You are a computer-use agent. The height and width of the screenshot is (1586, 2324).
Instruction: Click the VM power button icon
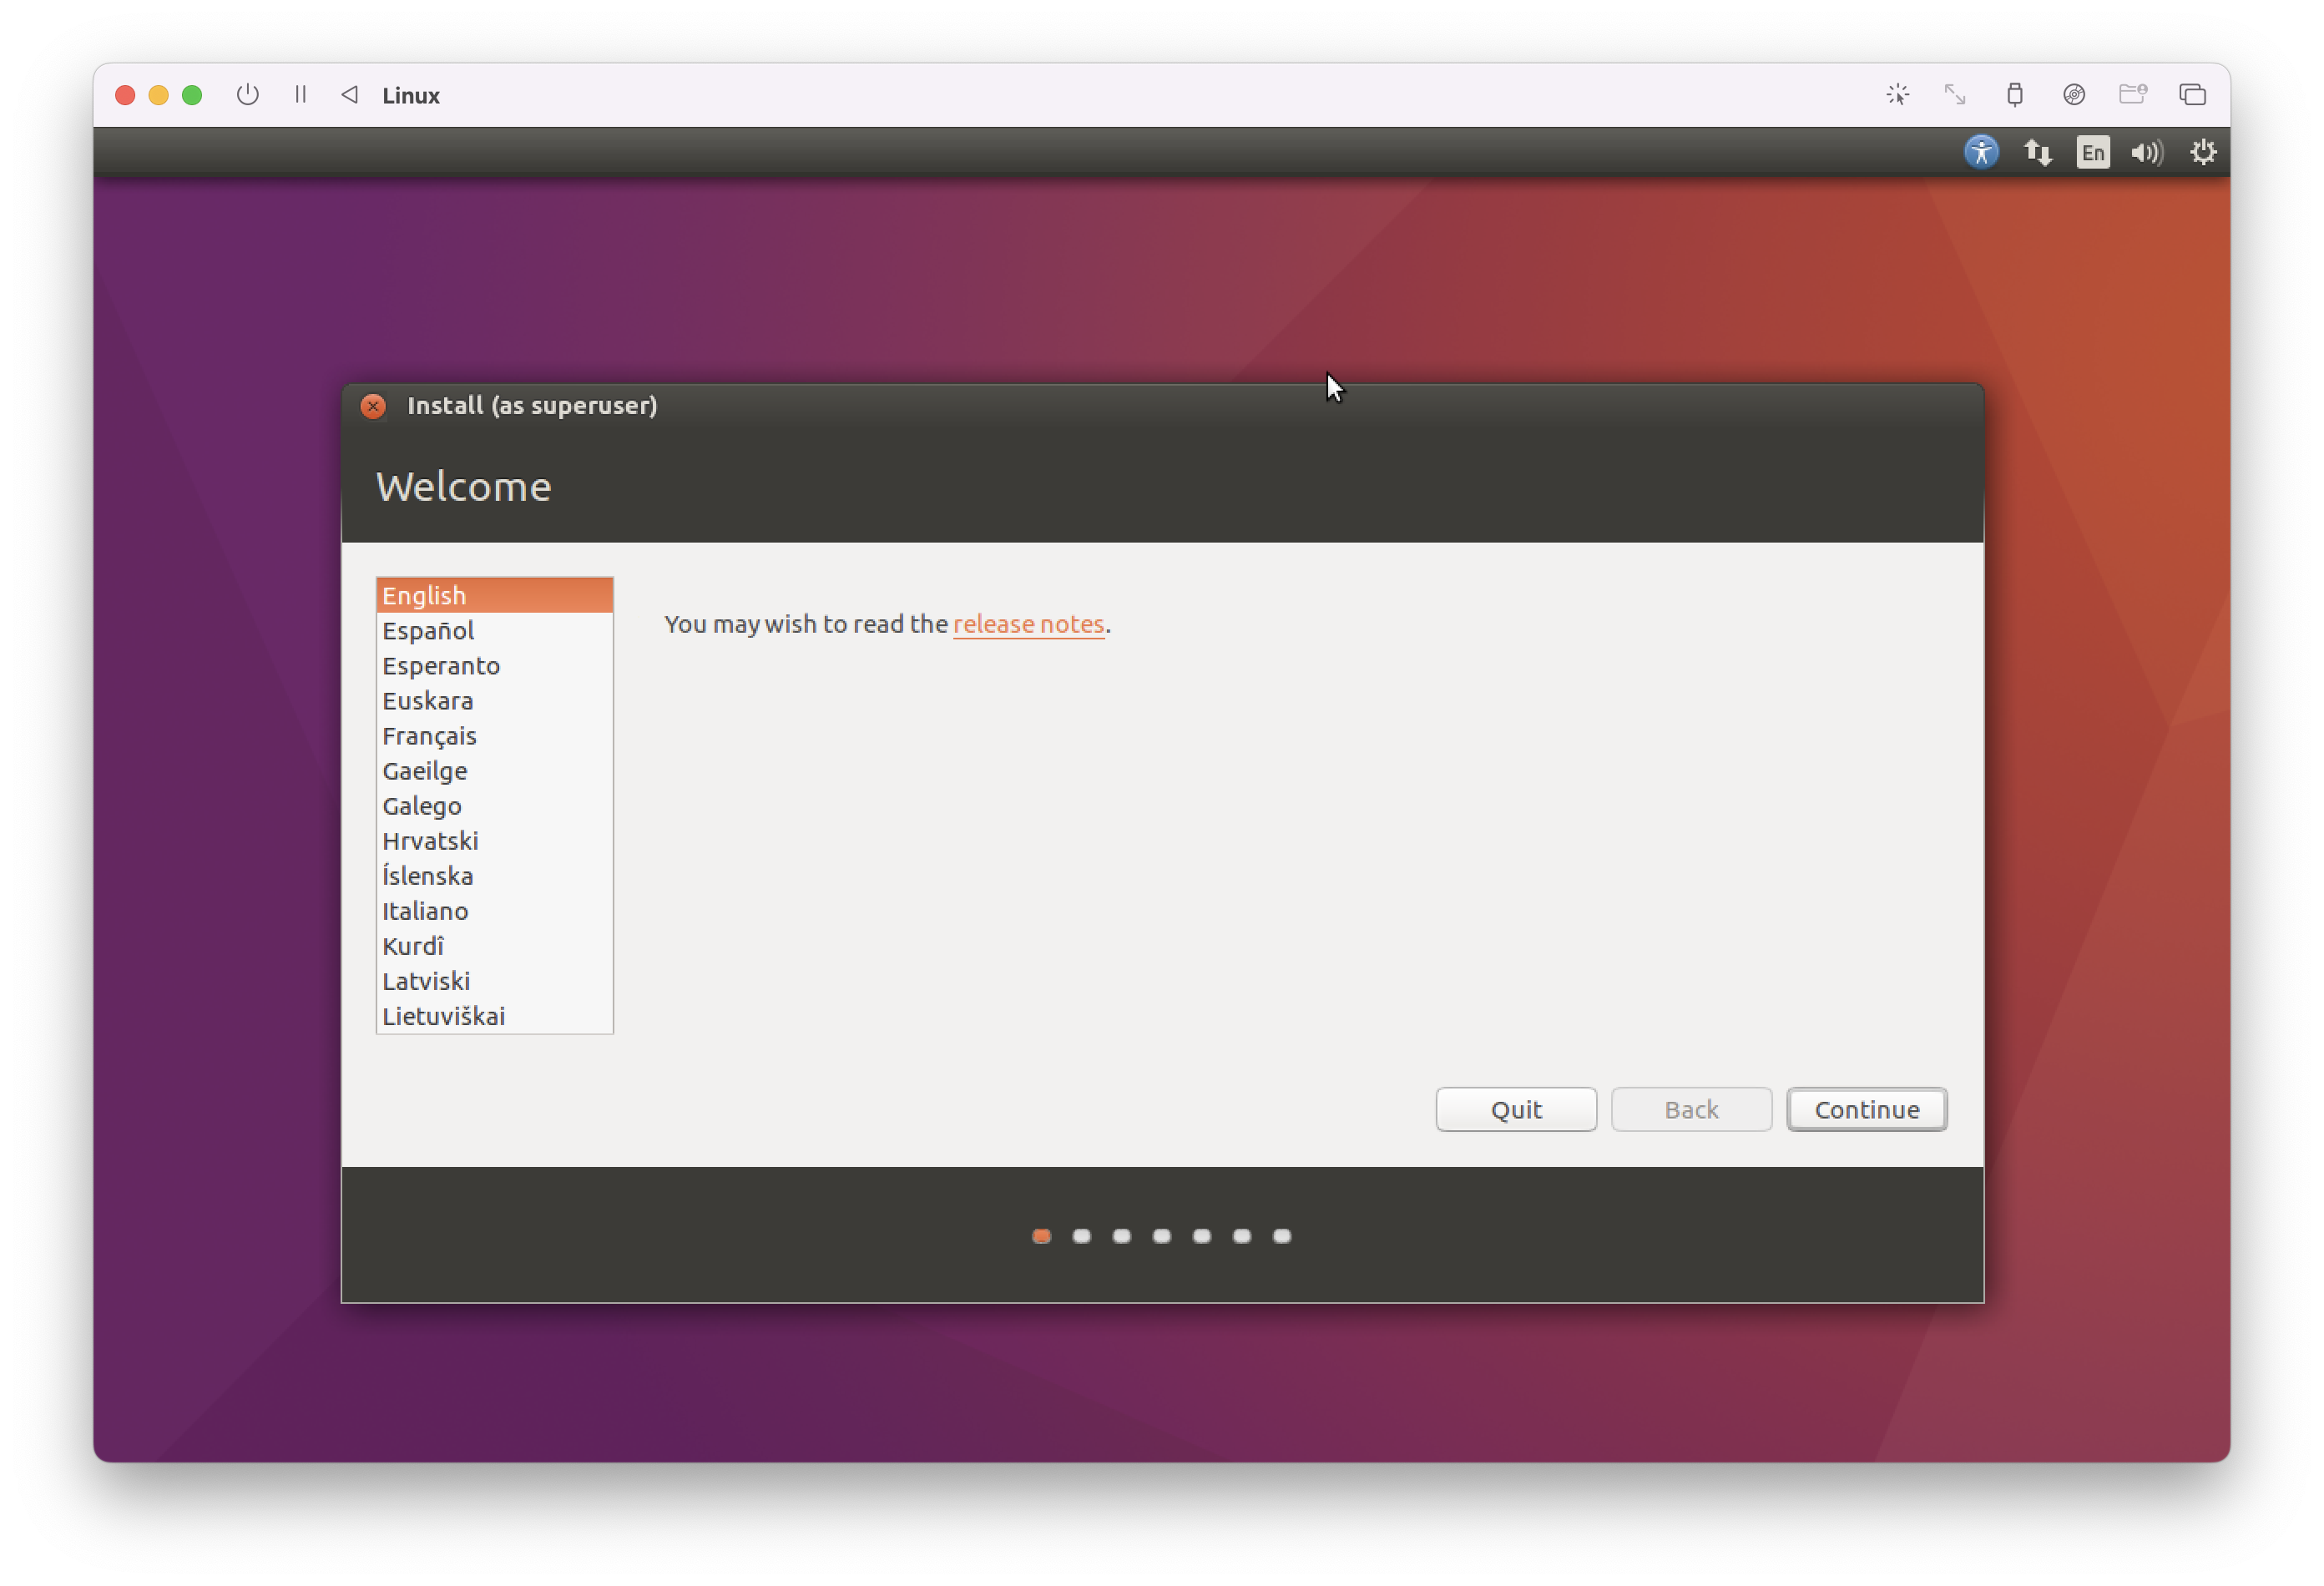pyautogui.click(x=247, y=95)
